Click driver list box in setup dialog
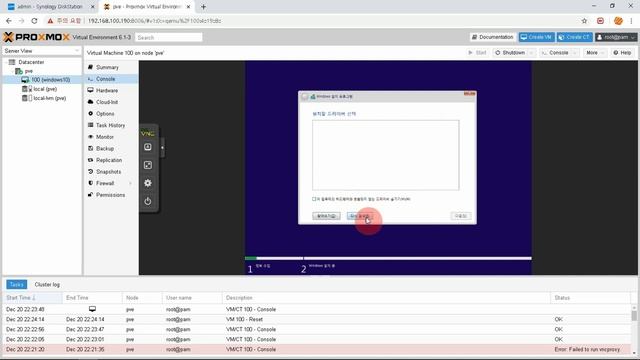This screenshot has width=640, height=360. (386, 155)
